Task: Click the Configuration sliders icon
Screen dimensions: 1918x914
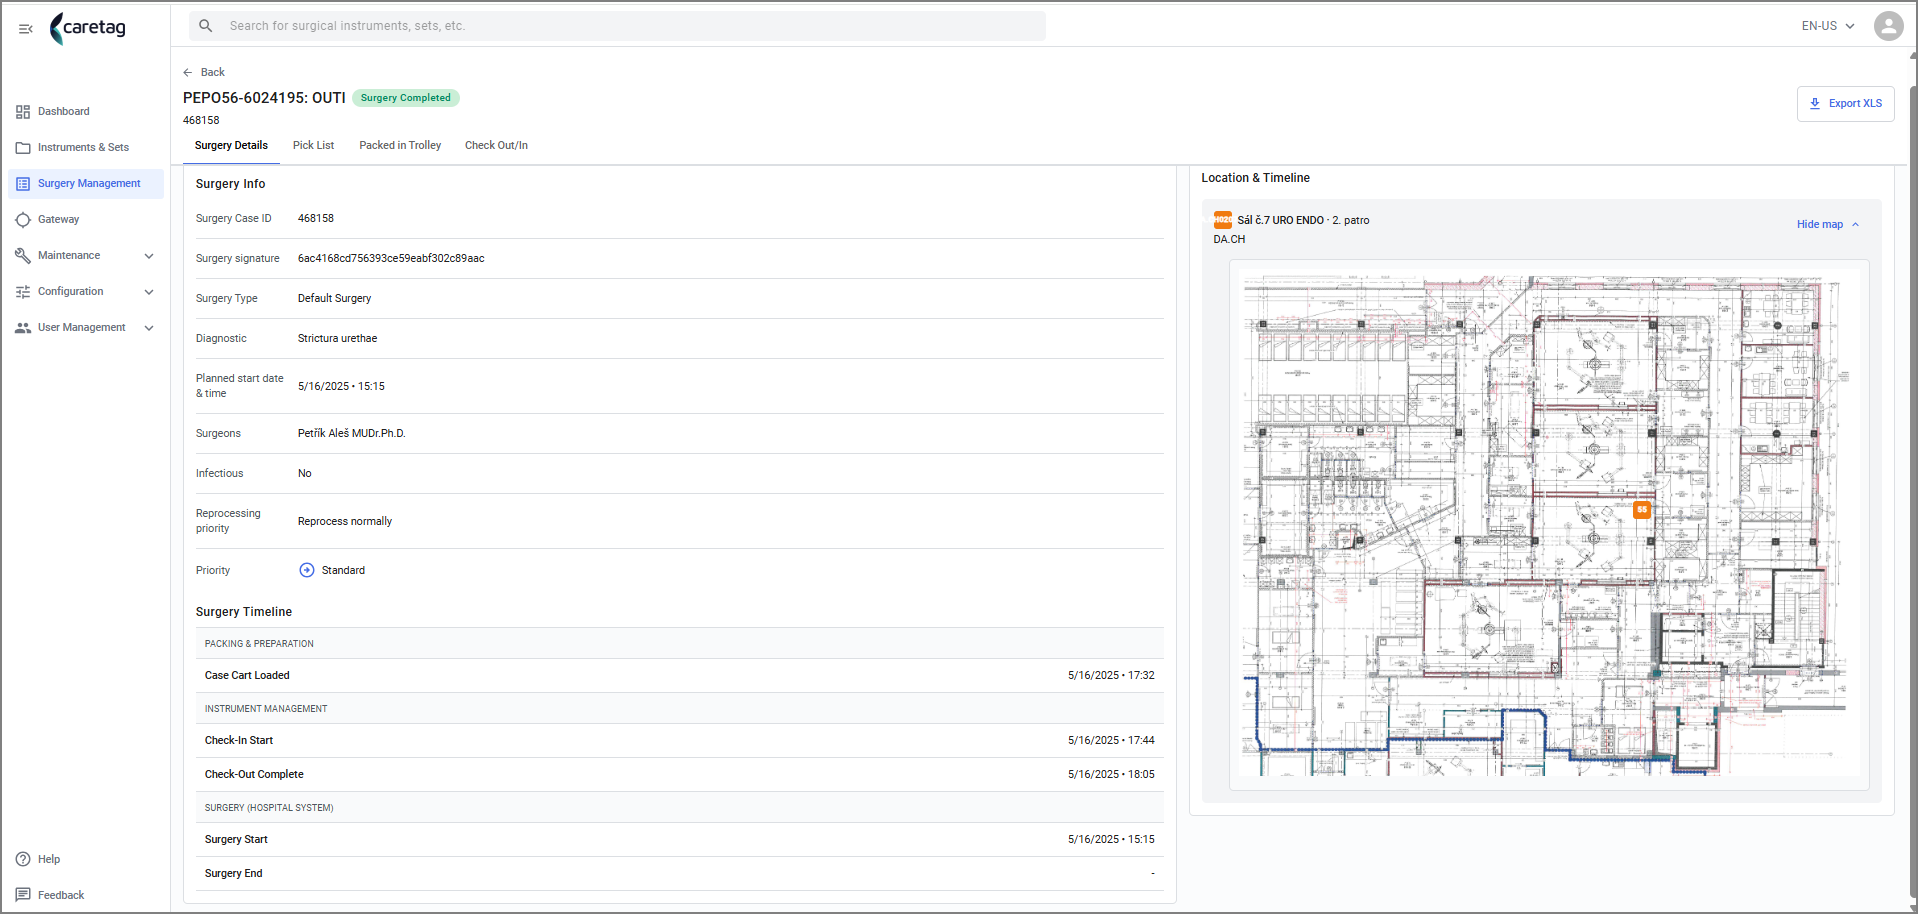Action: point(23,292)
